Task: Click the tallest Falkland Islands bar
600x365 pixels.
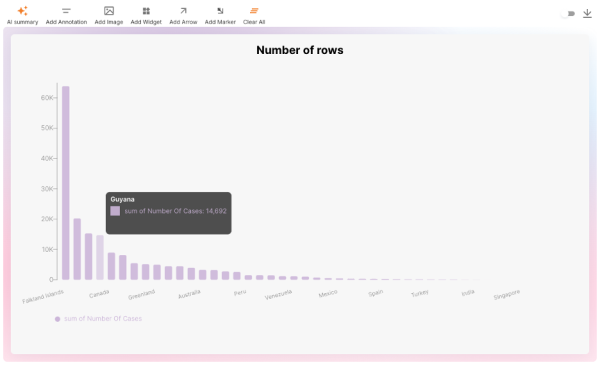Action: click(x=66, y=183)
